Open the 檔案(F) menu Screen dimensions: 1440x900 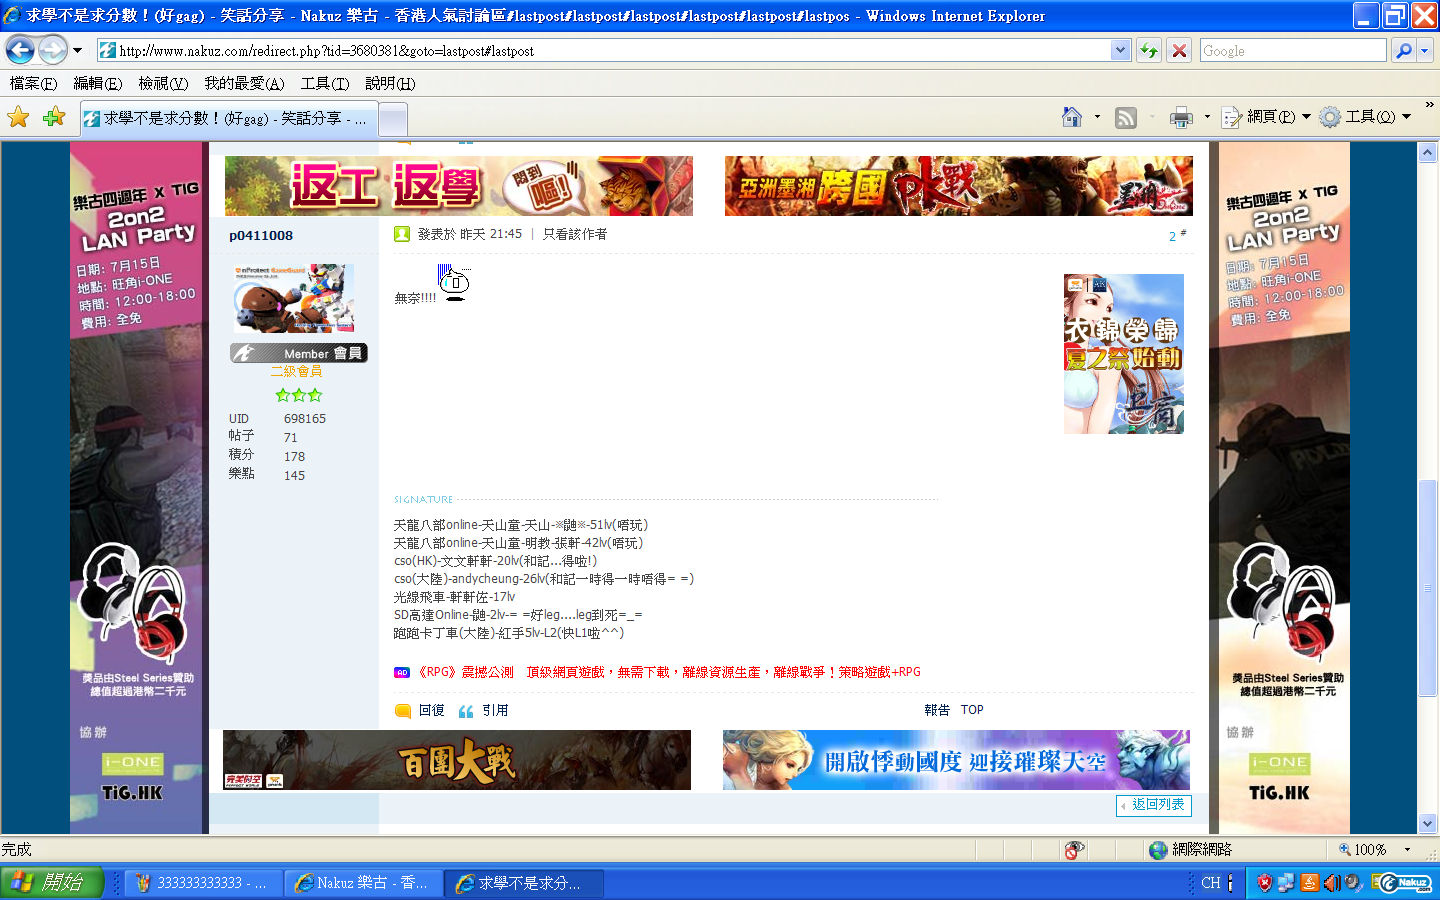coord(33,83)
